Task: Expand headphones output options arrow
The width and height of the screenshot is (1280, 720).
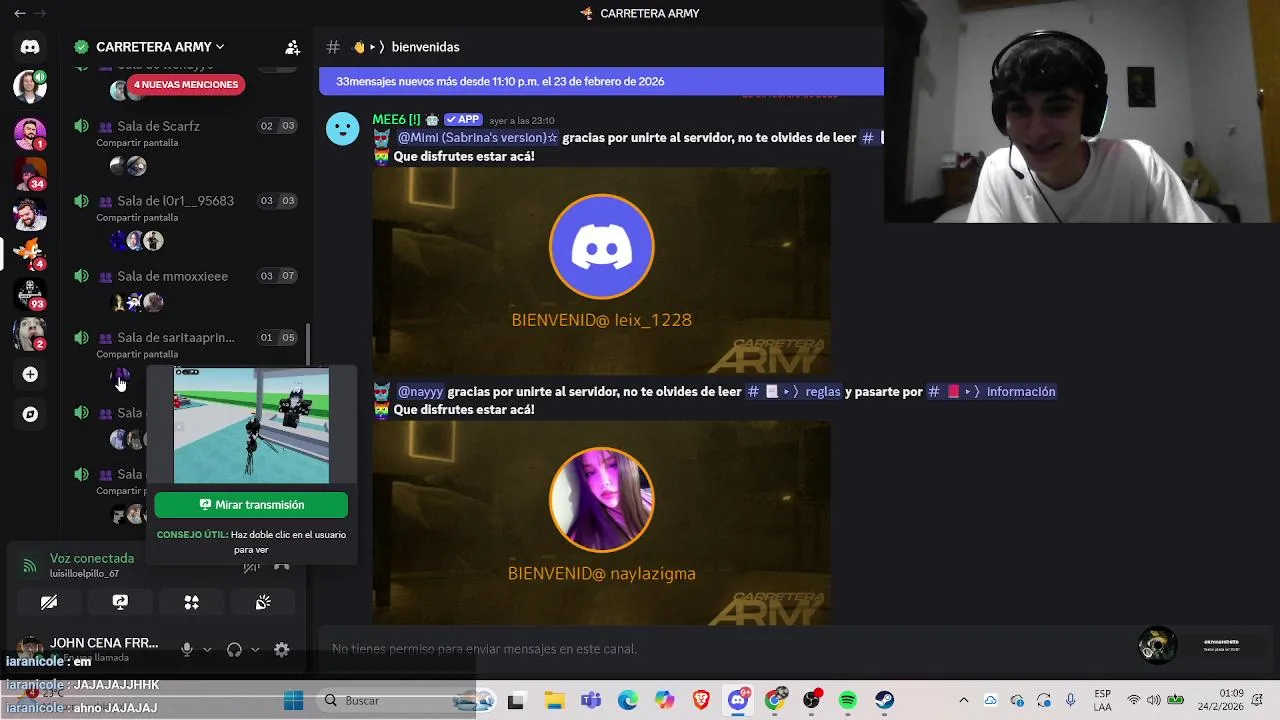Action: (x=255, y=649)
